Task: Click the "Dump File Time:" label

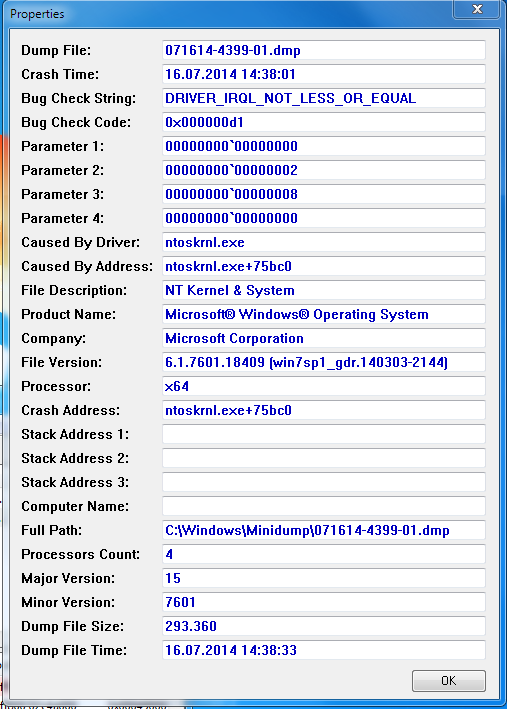Action: point(74,650)
